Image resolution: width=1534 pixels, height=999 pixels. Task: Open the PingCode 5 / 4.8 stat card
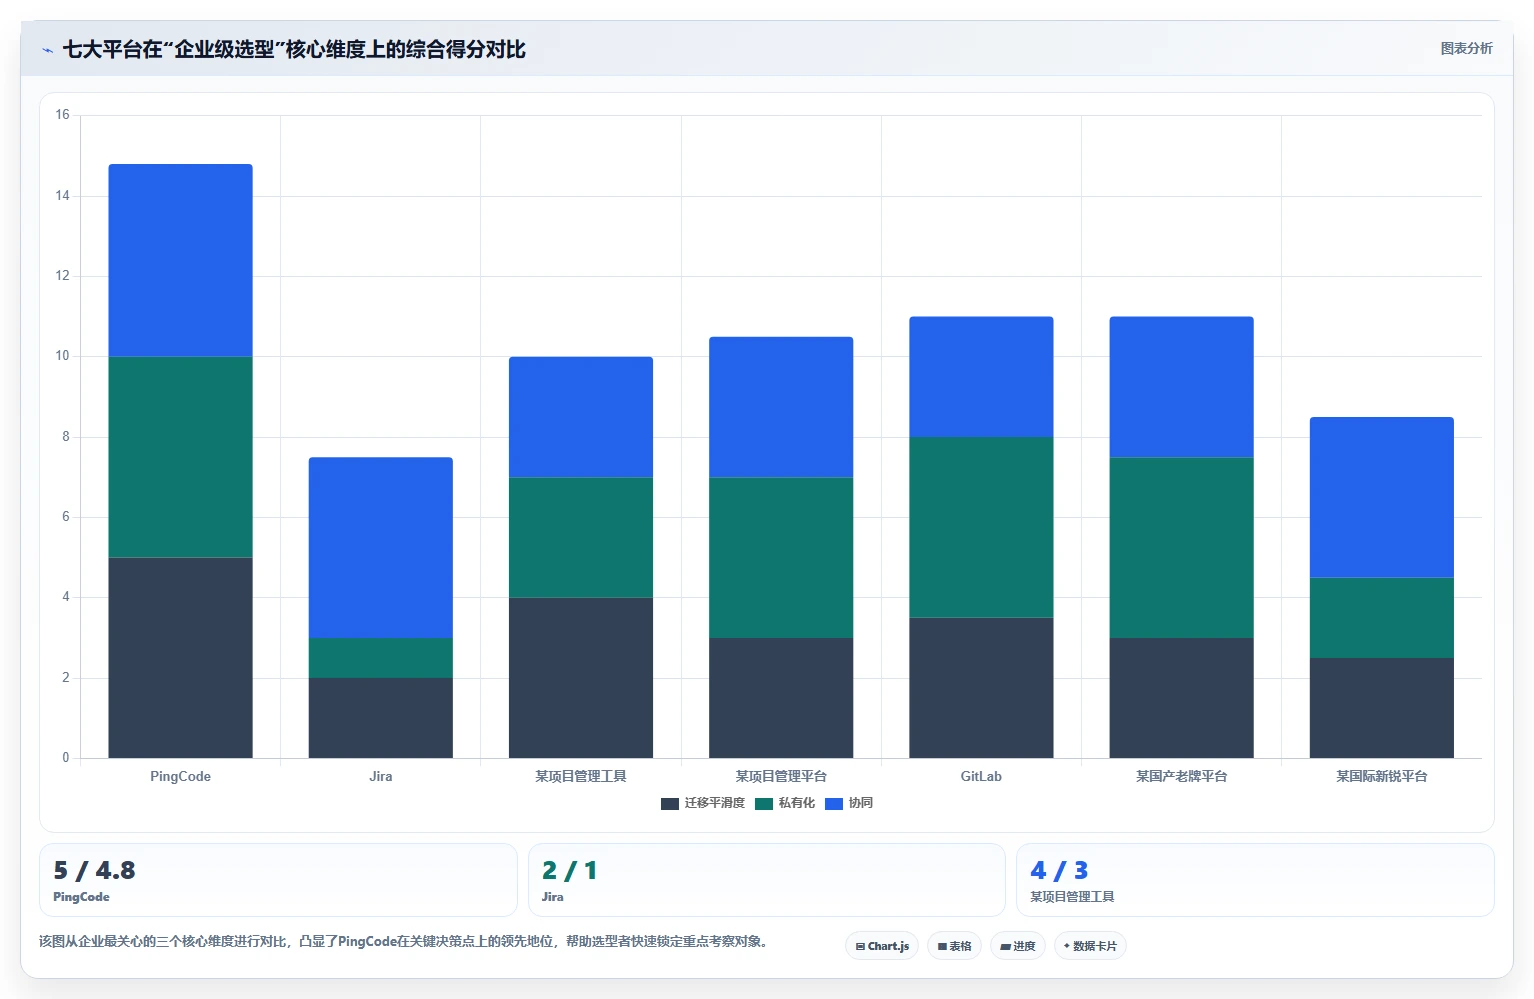click(278, 880)
